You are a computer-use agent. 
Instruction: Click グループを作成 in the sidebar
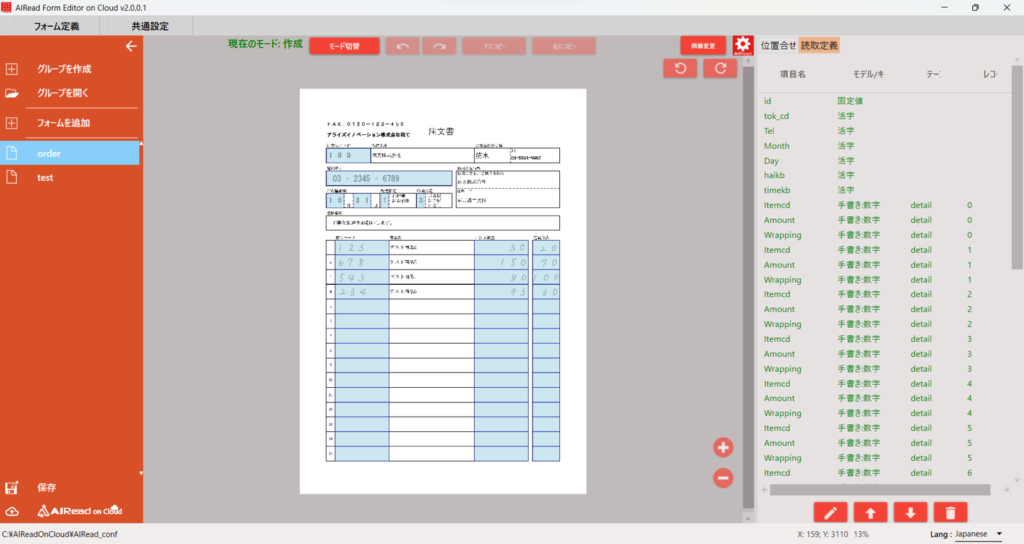[x=64, y=69]
